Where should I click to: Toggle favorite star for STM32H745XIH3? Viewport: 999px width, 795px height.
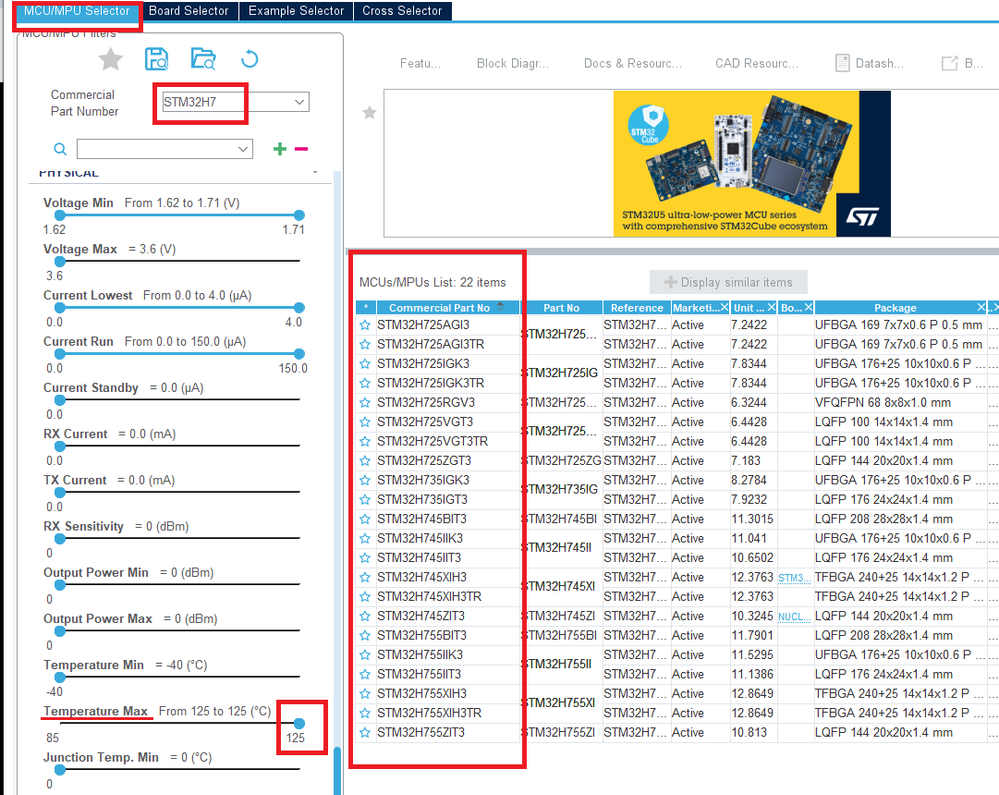click(x=365, y=577)
